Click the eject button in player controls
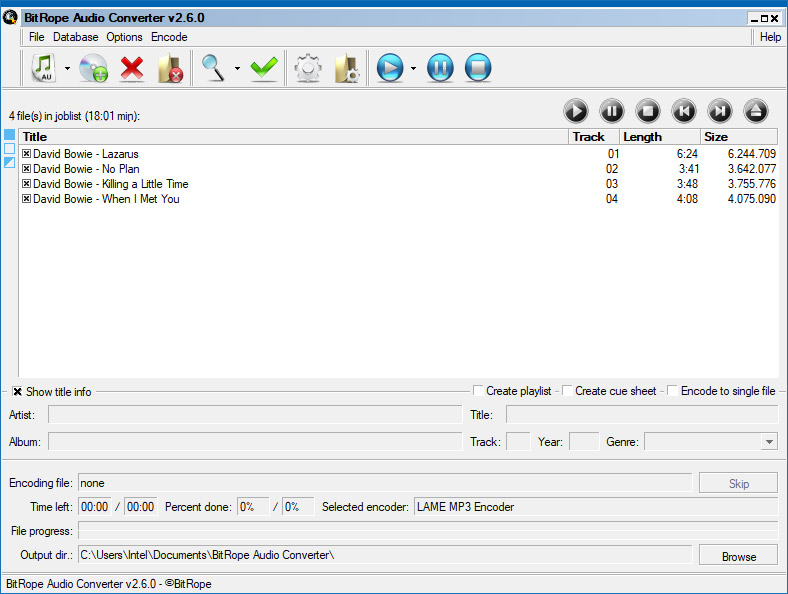This screenshot has height=594, width=788. click(756, 111)
